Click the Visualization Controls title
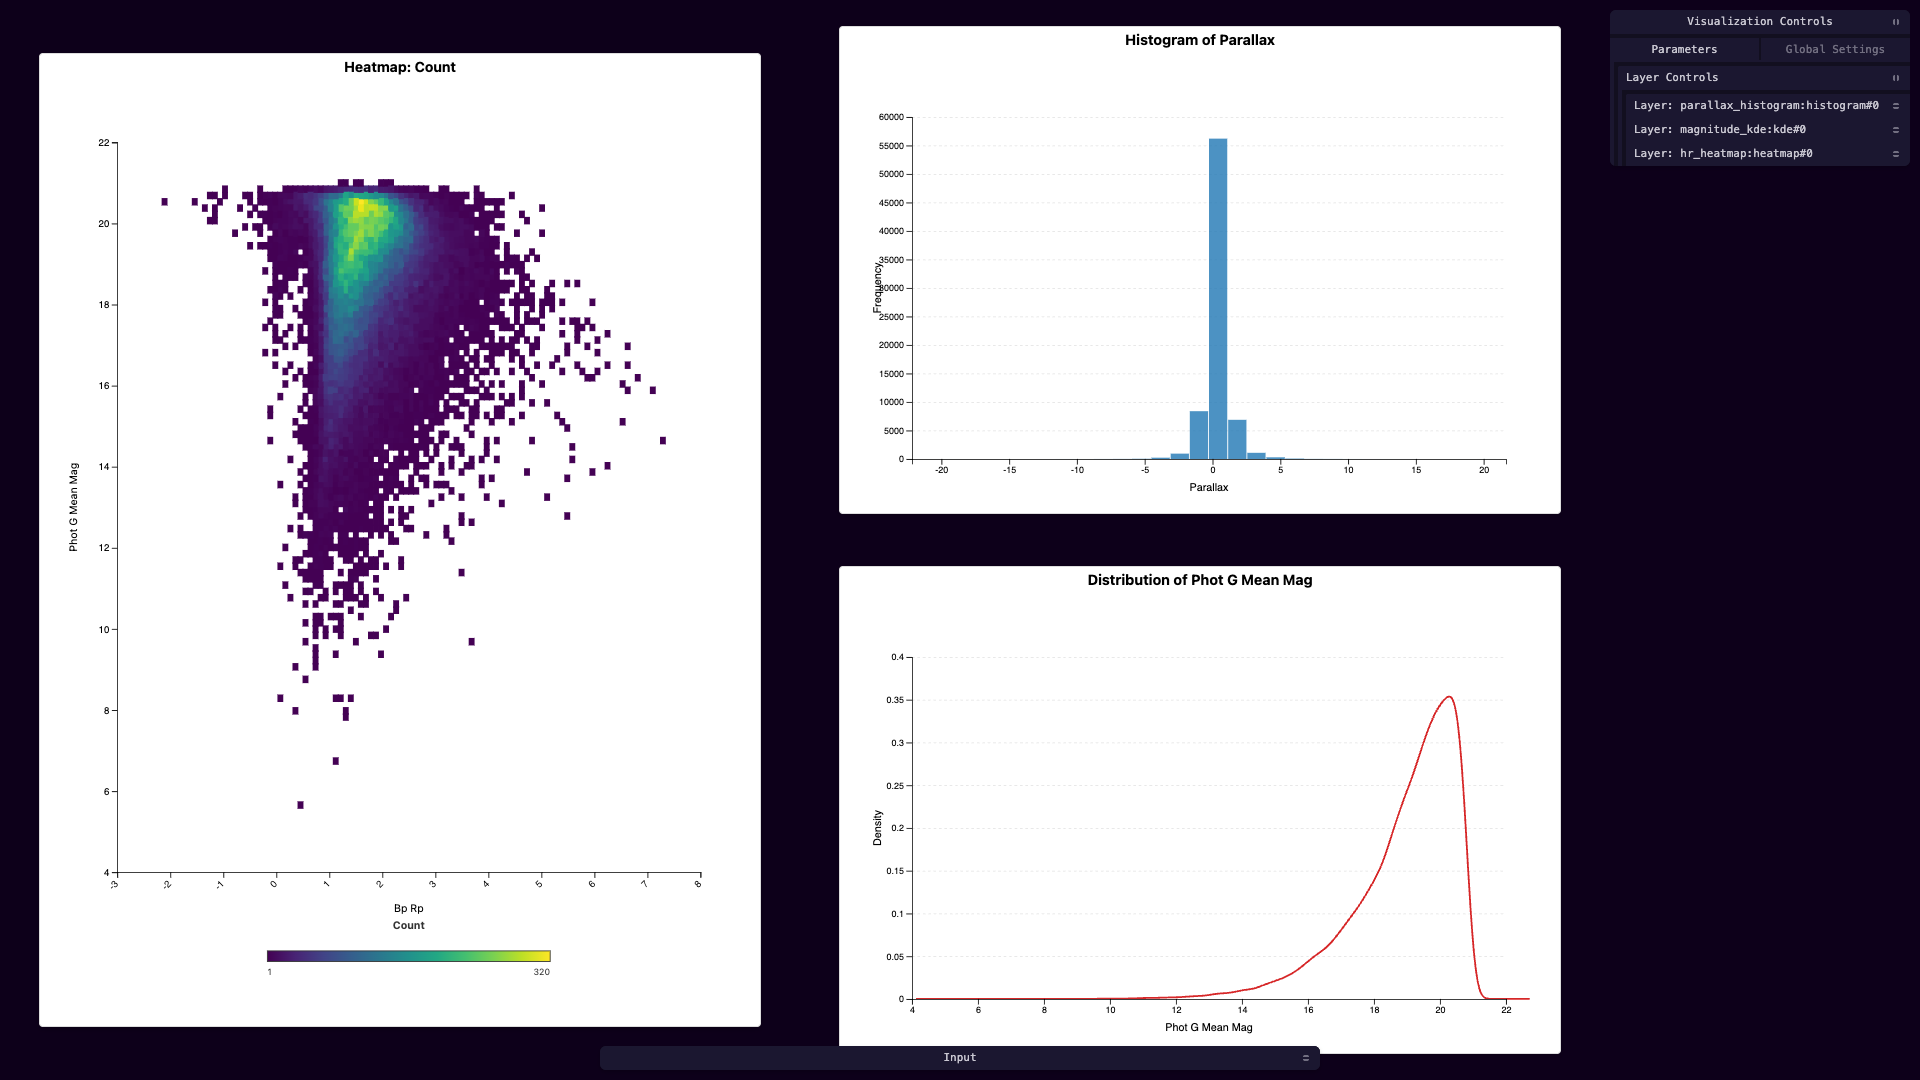 click(x=1759, y=22)
